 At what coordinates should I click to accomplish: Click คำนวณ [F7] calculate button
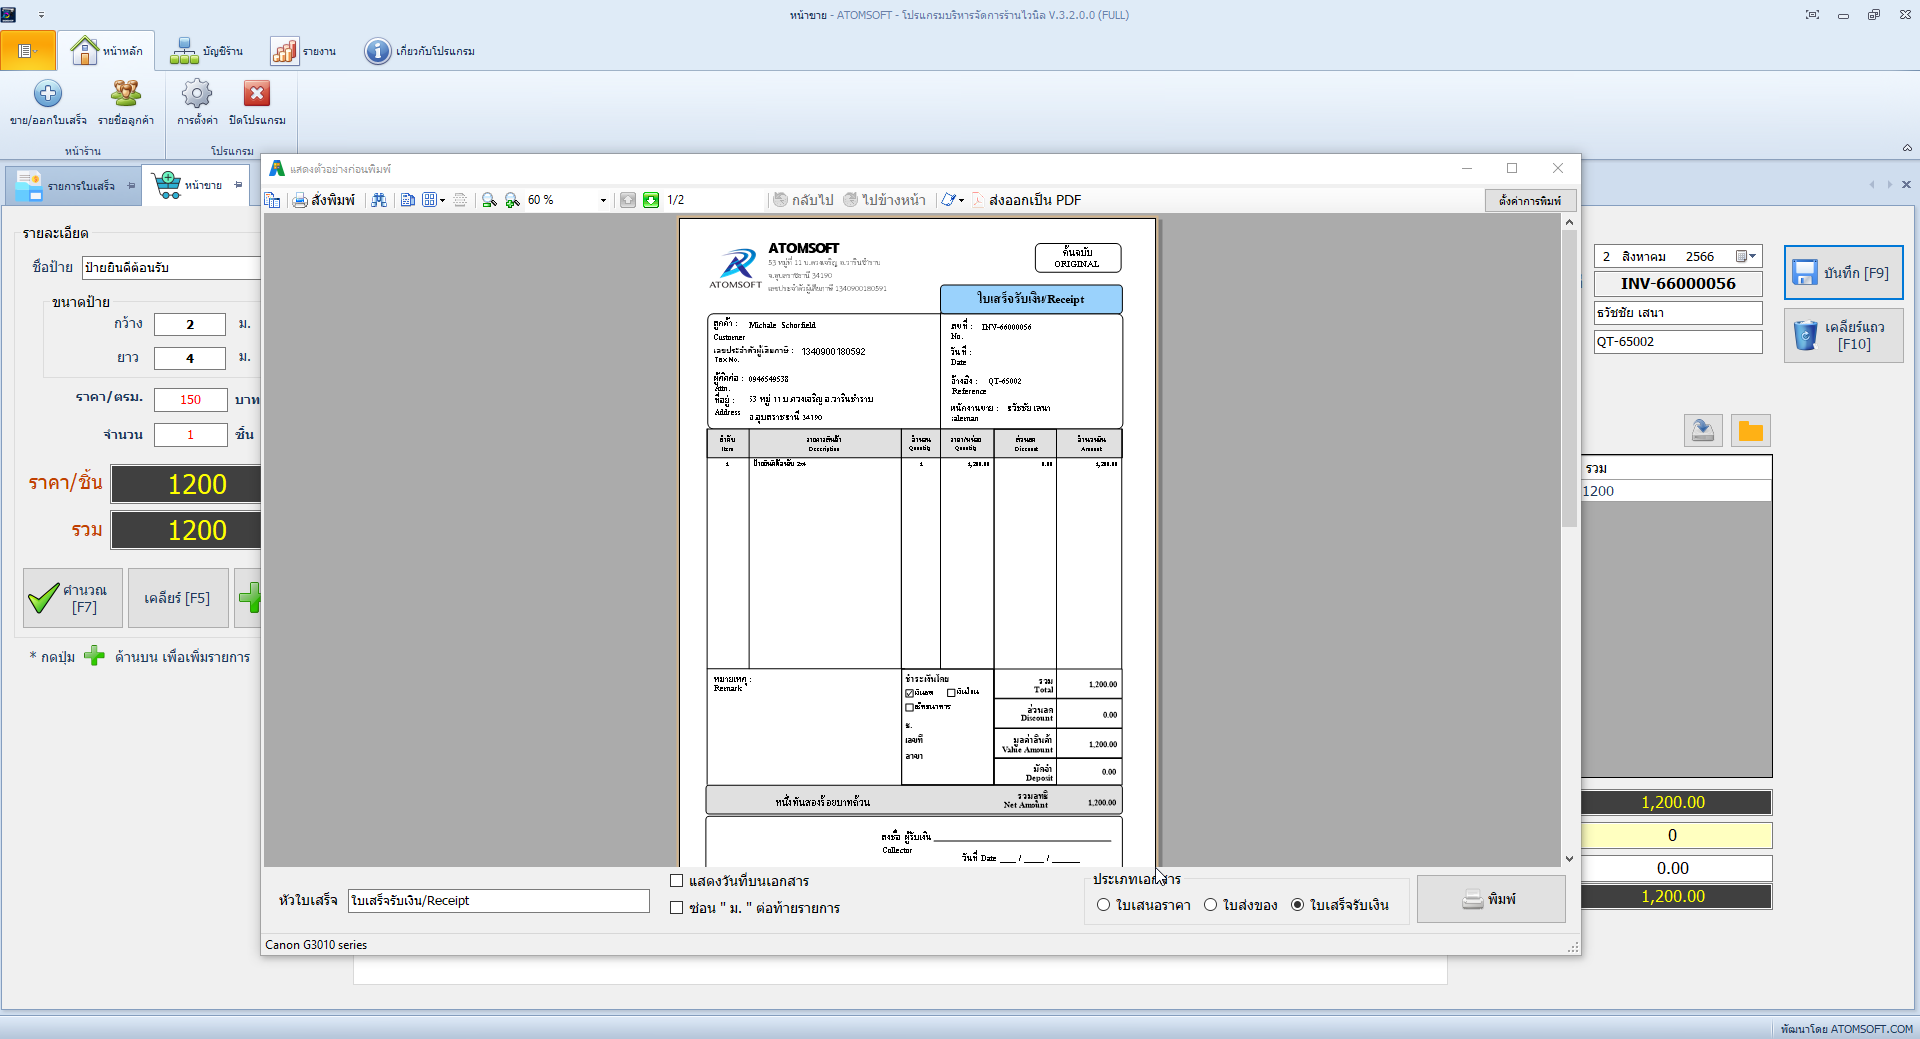(x=73, y=598)
